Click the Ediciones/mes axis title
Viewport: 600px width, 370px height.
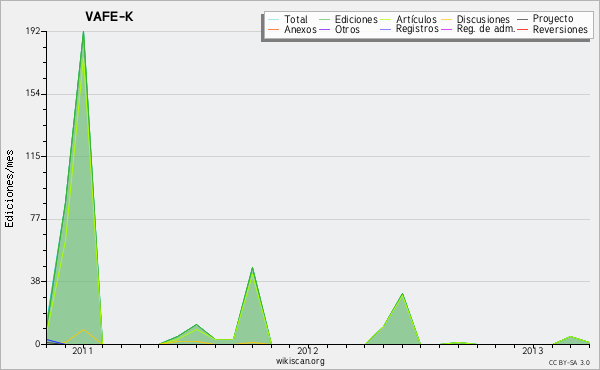point(9,189)
